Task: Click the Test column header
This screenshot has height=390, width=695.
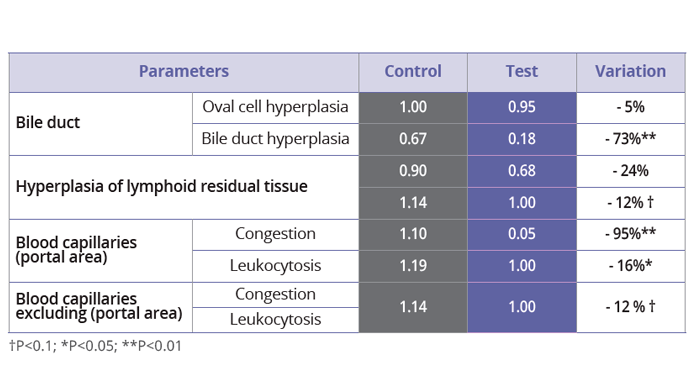Action: (x=522, y=72)
